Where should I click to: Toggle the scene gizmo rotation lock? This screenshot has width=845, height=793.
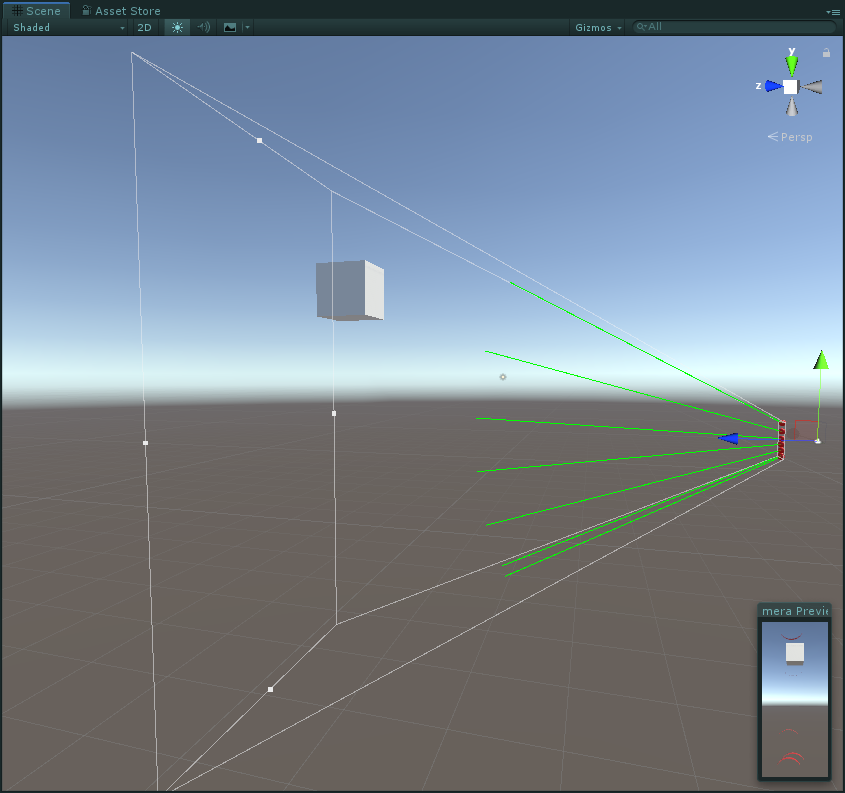click(x=826, y=53)
